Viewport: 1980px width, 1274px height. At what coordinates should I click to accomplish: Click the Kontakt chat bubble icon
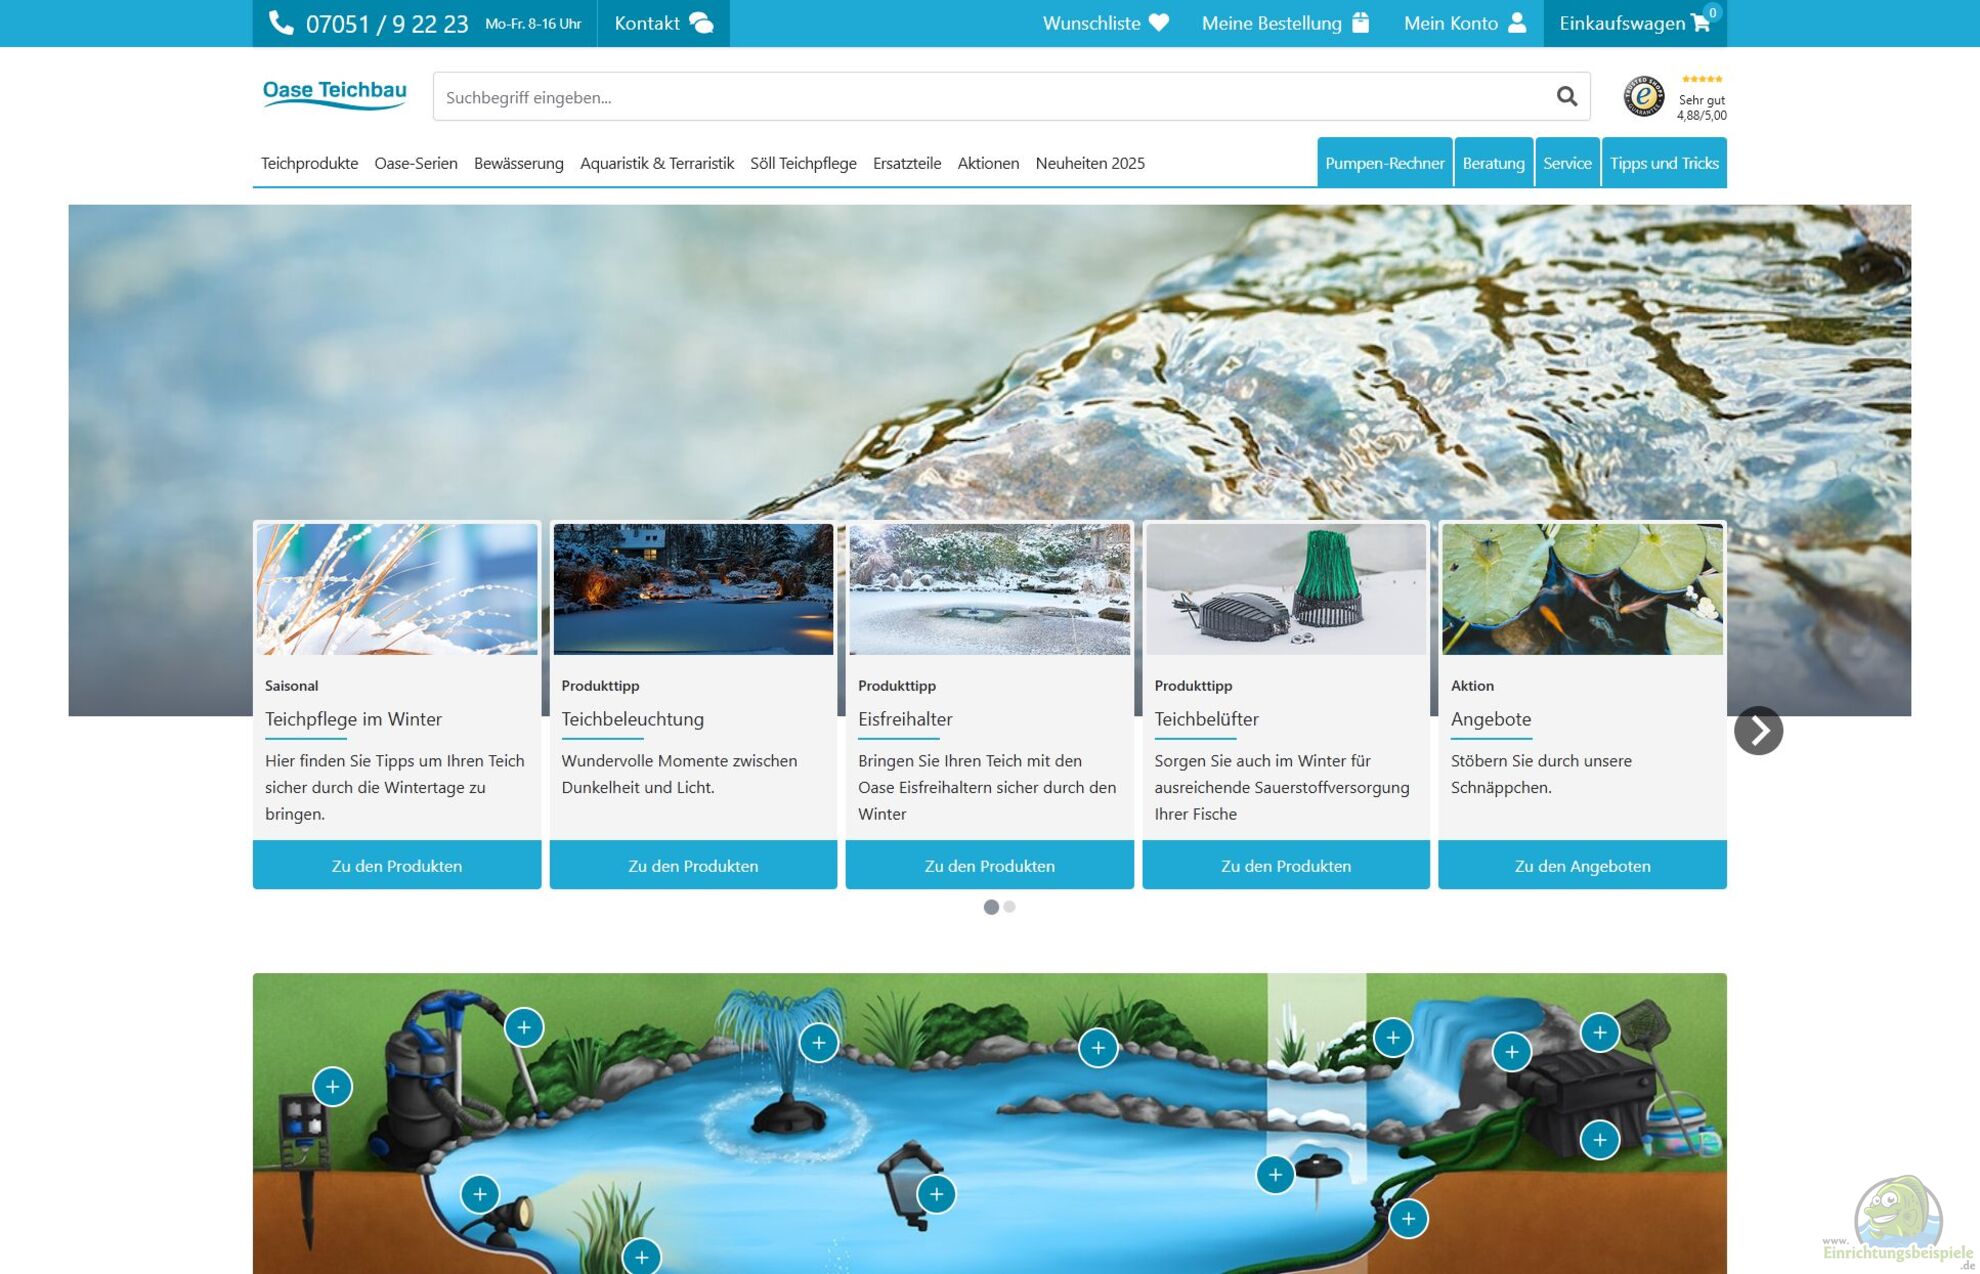point(701,23)
